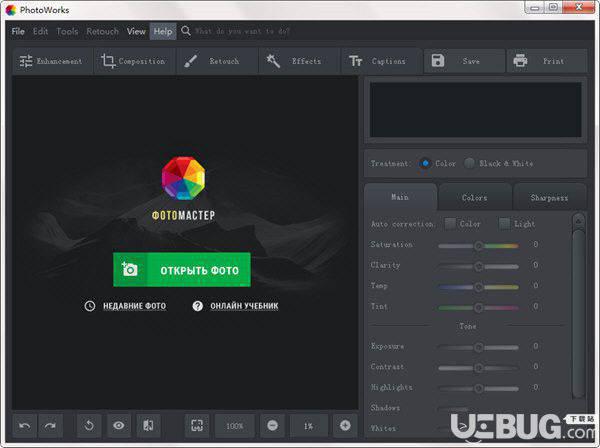Click the camera icon on the green button
This screenshot has height=448, width=600.
click(x=129, y=269)
